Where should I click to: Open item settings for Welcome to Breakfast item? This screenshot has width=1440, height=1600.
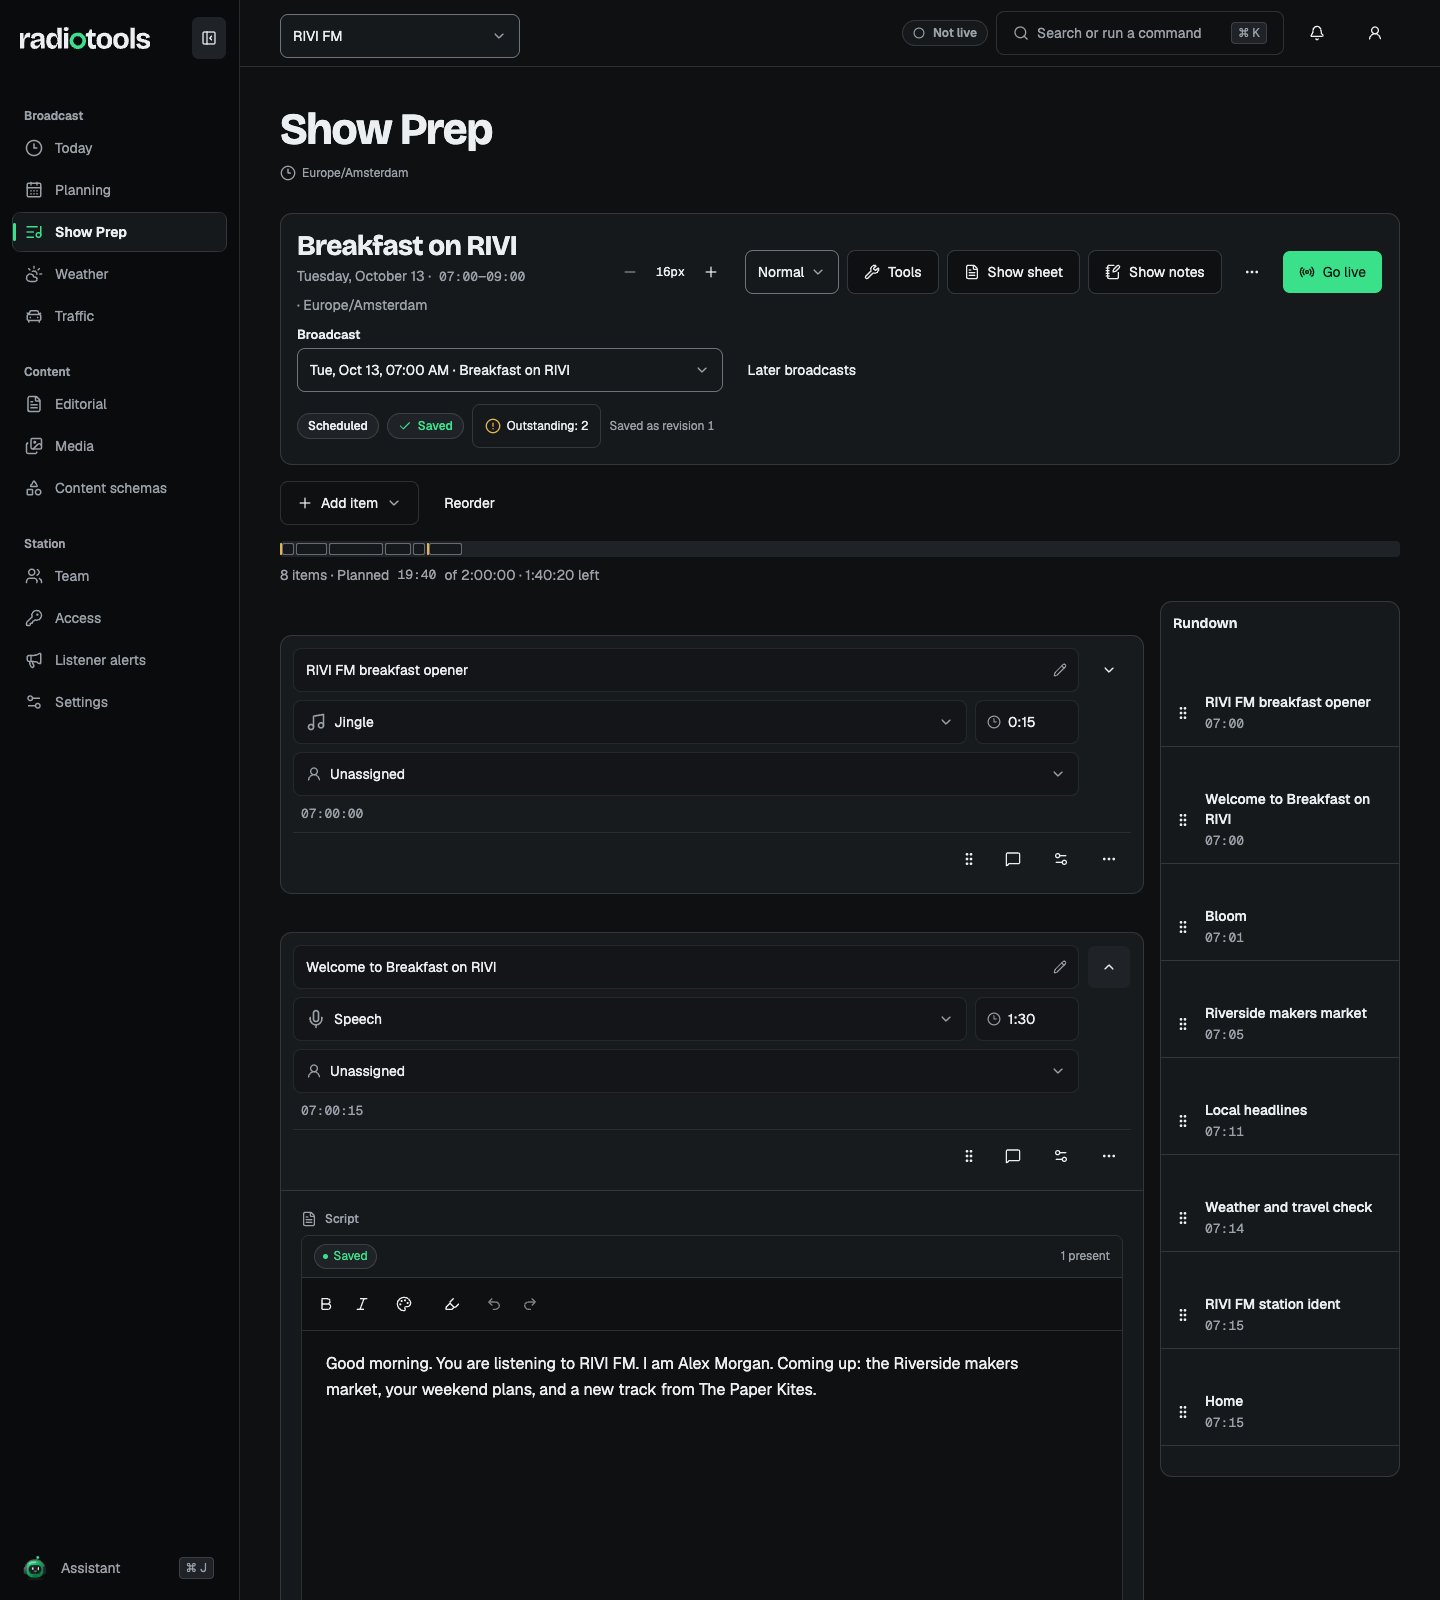point(1061,1156)
